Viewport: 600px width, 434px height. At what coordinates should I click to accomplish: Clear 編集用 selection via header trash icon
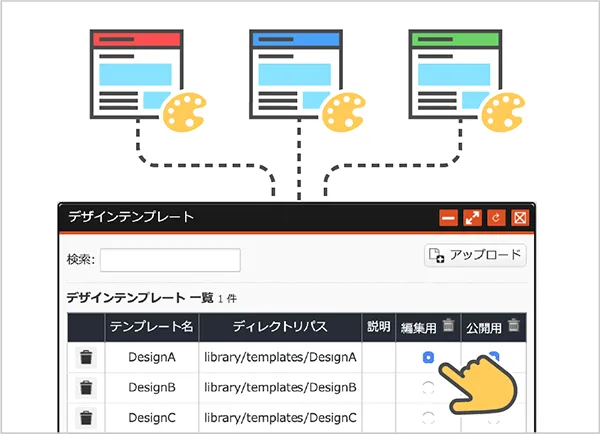449,325
